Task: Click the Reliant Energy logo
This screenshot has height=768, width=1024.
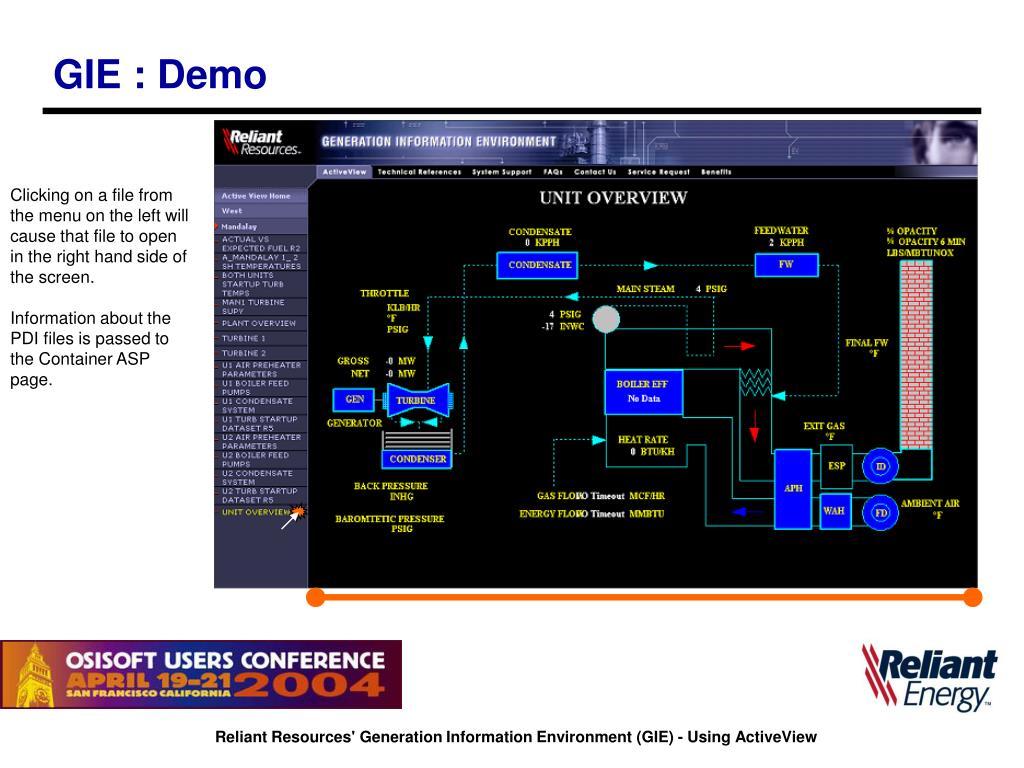Action: point(930,678)
